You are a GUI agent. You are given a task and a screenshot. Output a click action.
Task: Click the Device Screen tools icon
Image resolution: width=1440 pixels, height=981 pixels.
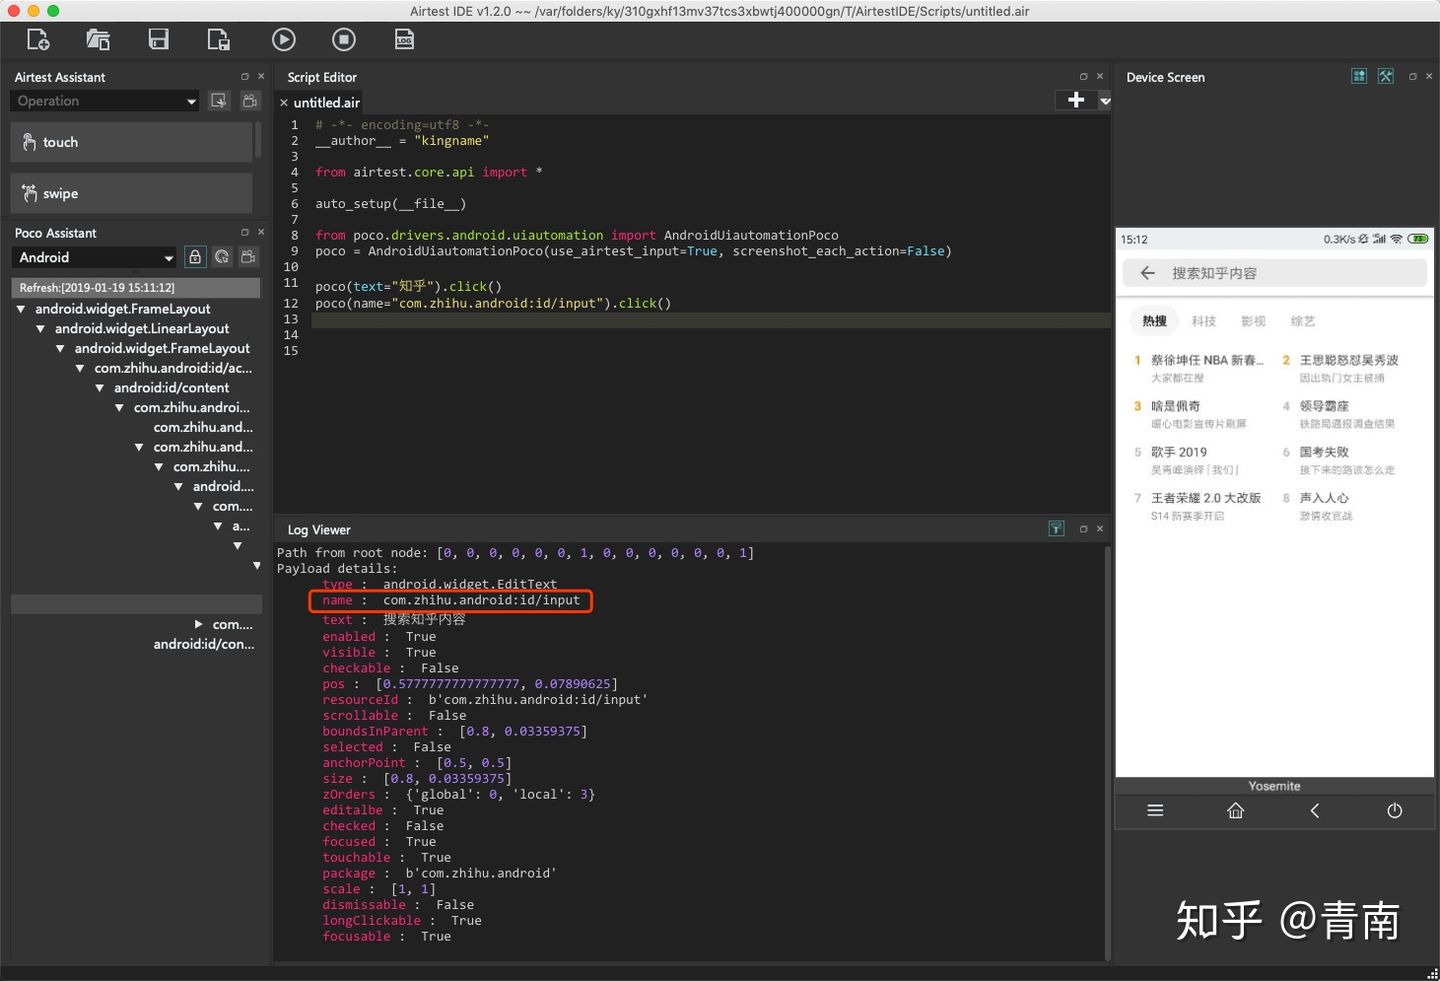(x=1386, y=76)
